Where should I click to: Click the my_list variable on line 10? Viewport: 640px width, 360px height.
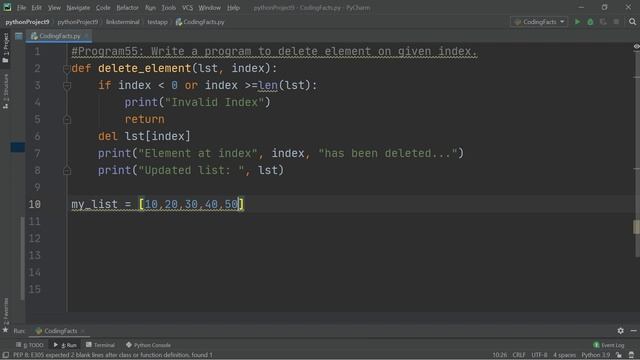point(95,204)
